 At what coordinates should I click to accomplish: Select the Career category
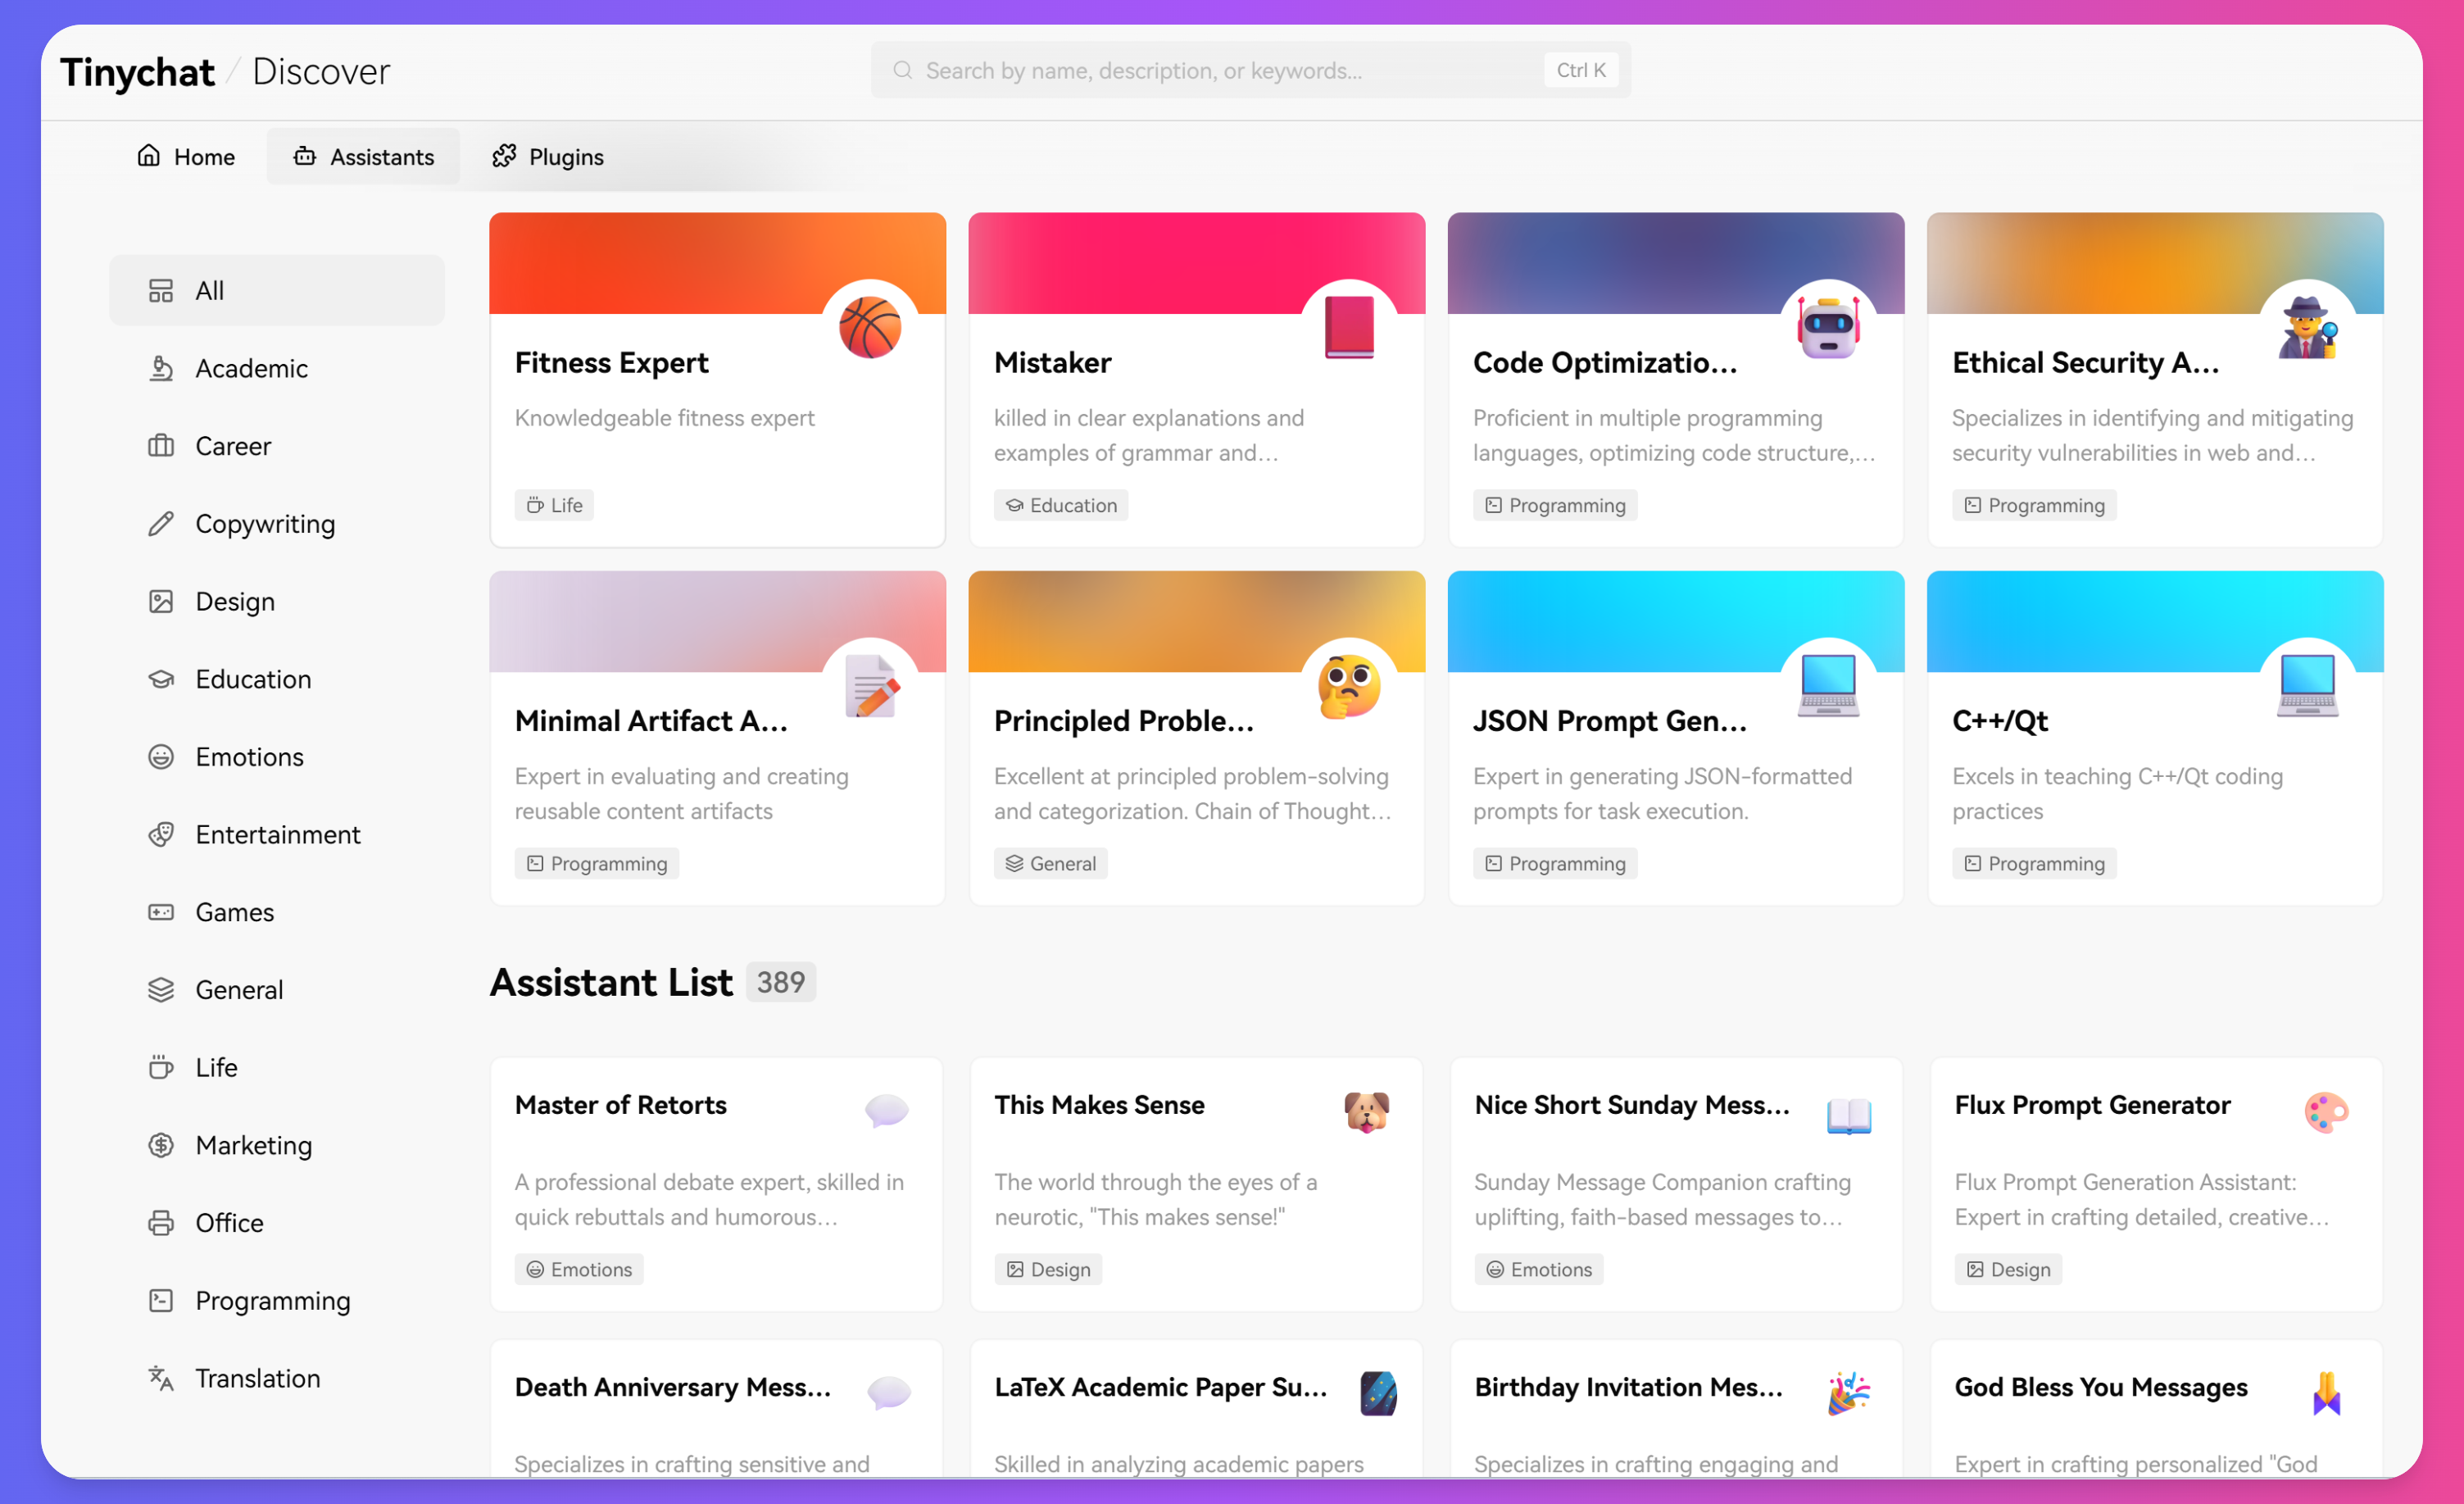coord(277,446)
